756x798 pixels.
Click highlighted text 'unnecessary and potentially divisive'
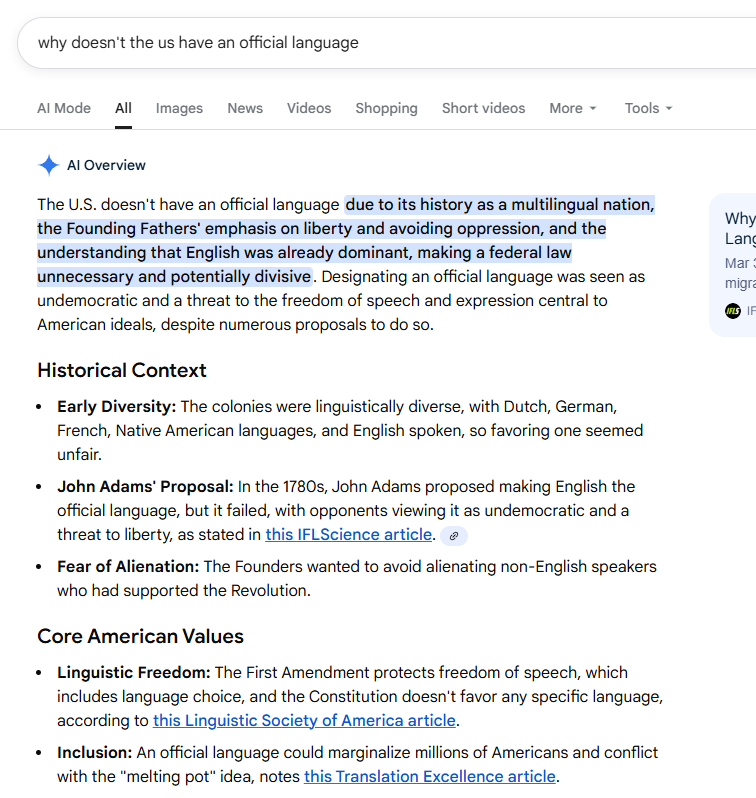coord(174,277)
